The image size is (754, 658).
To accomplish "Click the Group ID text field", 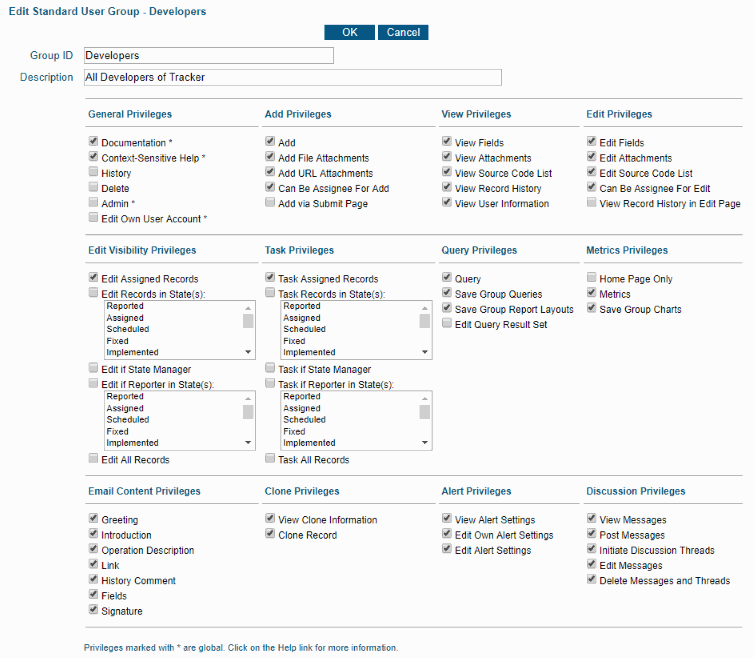I will (x=208, y=56).
